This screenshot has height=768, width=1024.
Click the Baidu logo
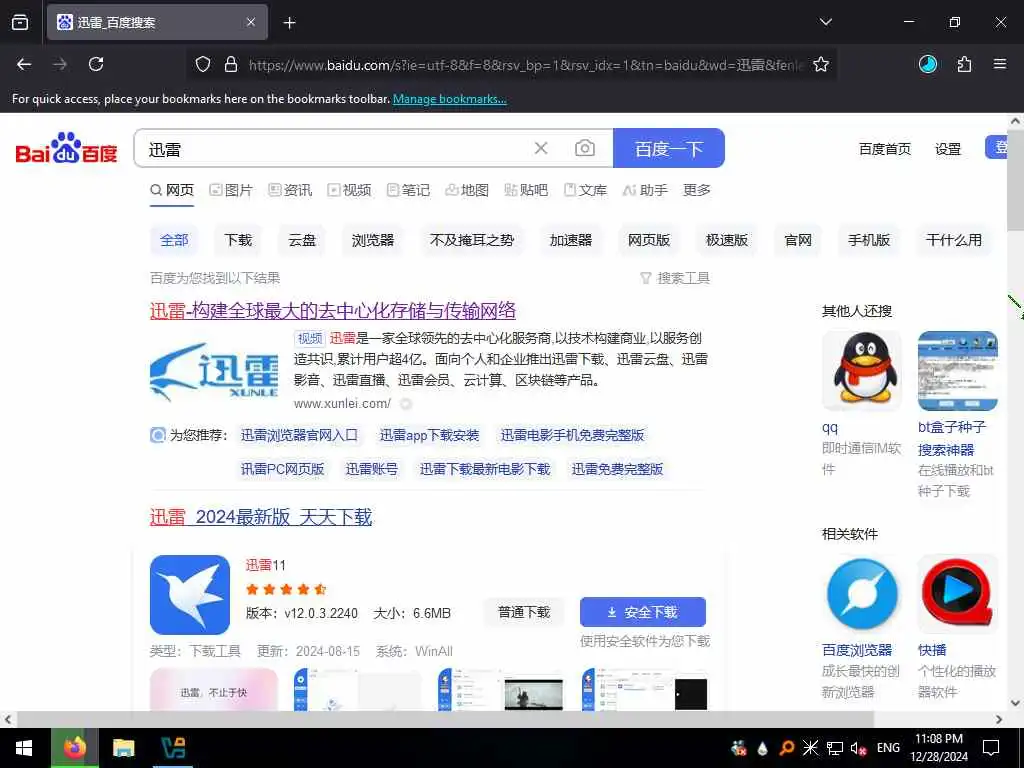point(67,148)
